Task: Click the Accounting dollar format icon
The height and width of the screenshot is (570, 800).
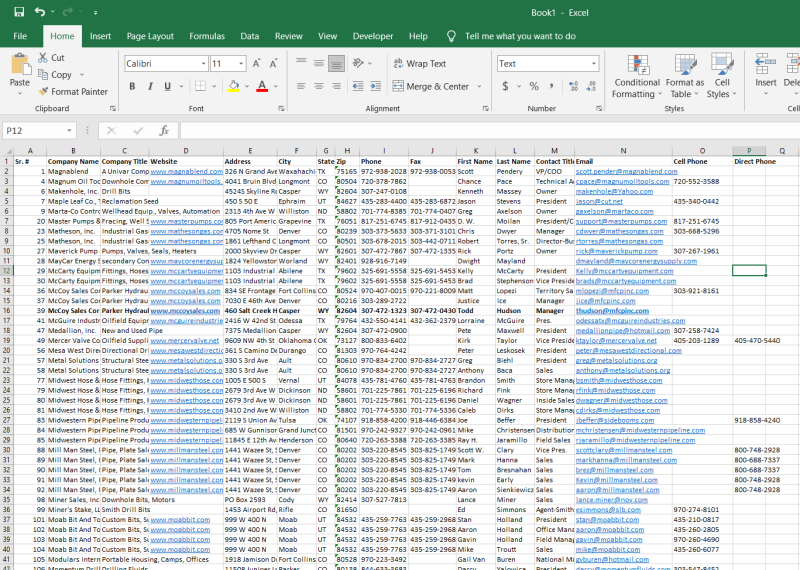Action: (504, 87)
